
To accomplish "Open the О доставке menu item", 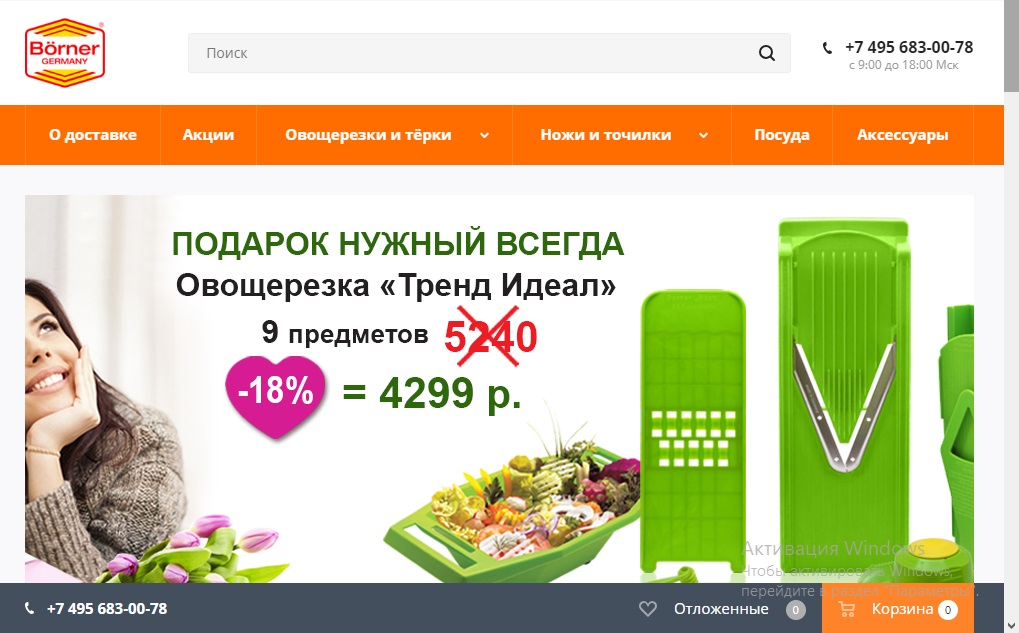I will [x=93, y=135].
